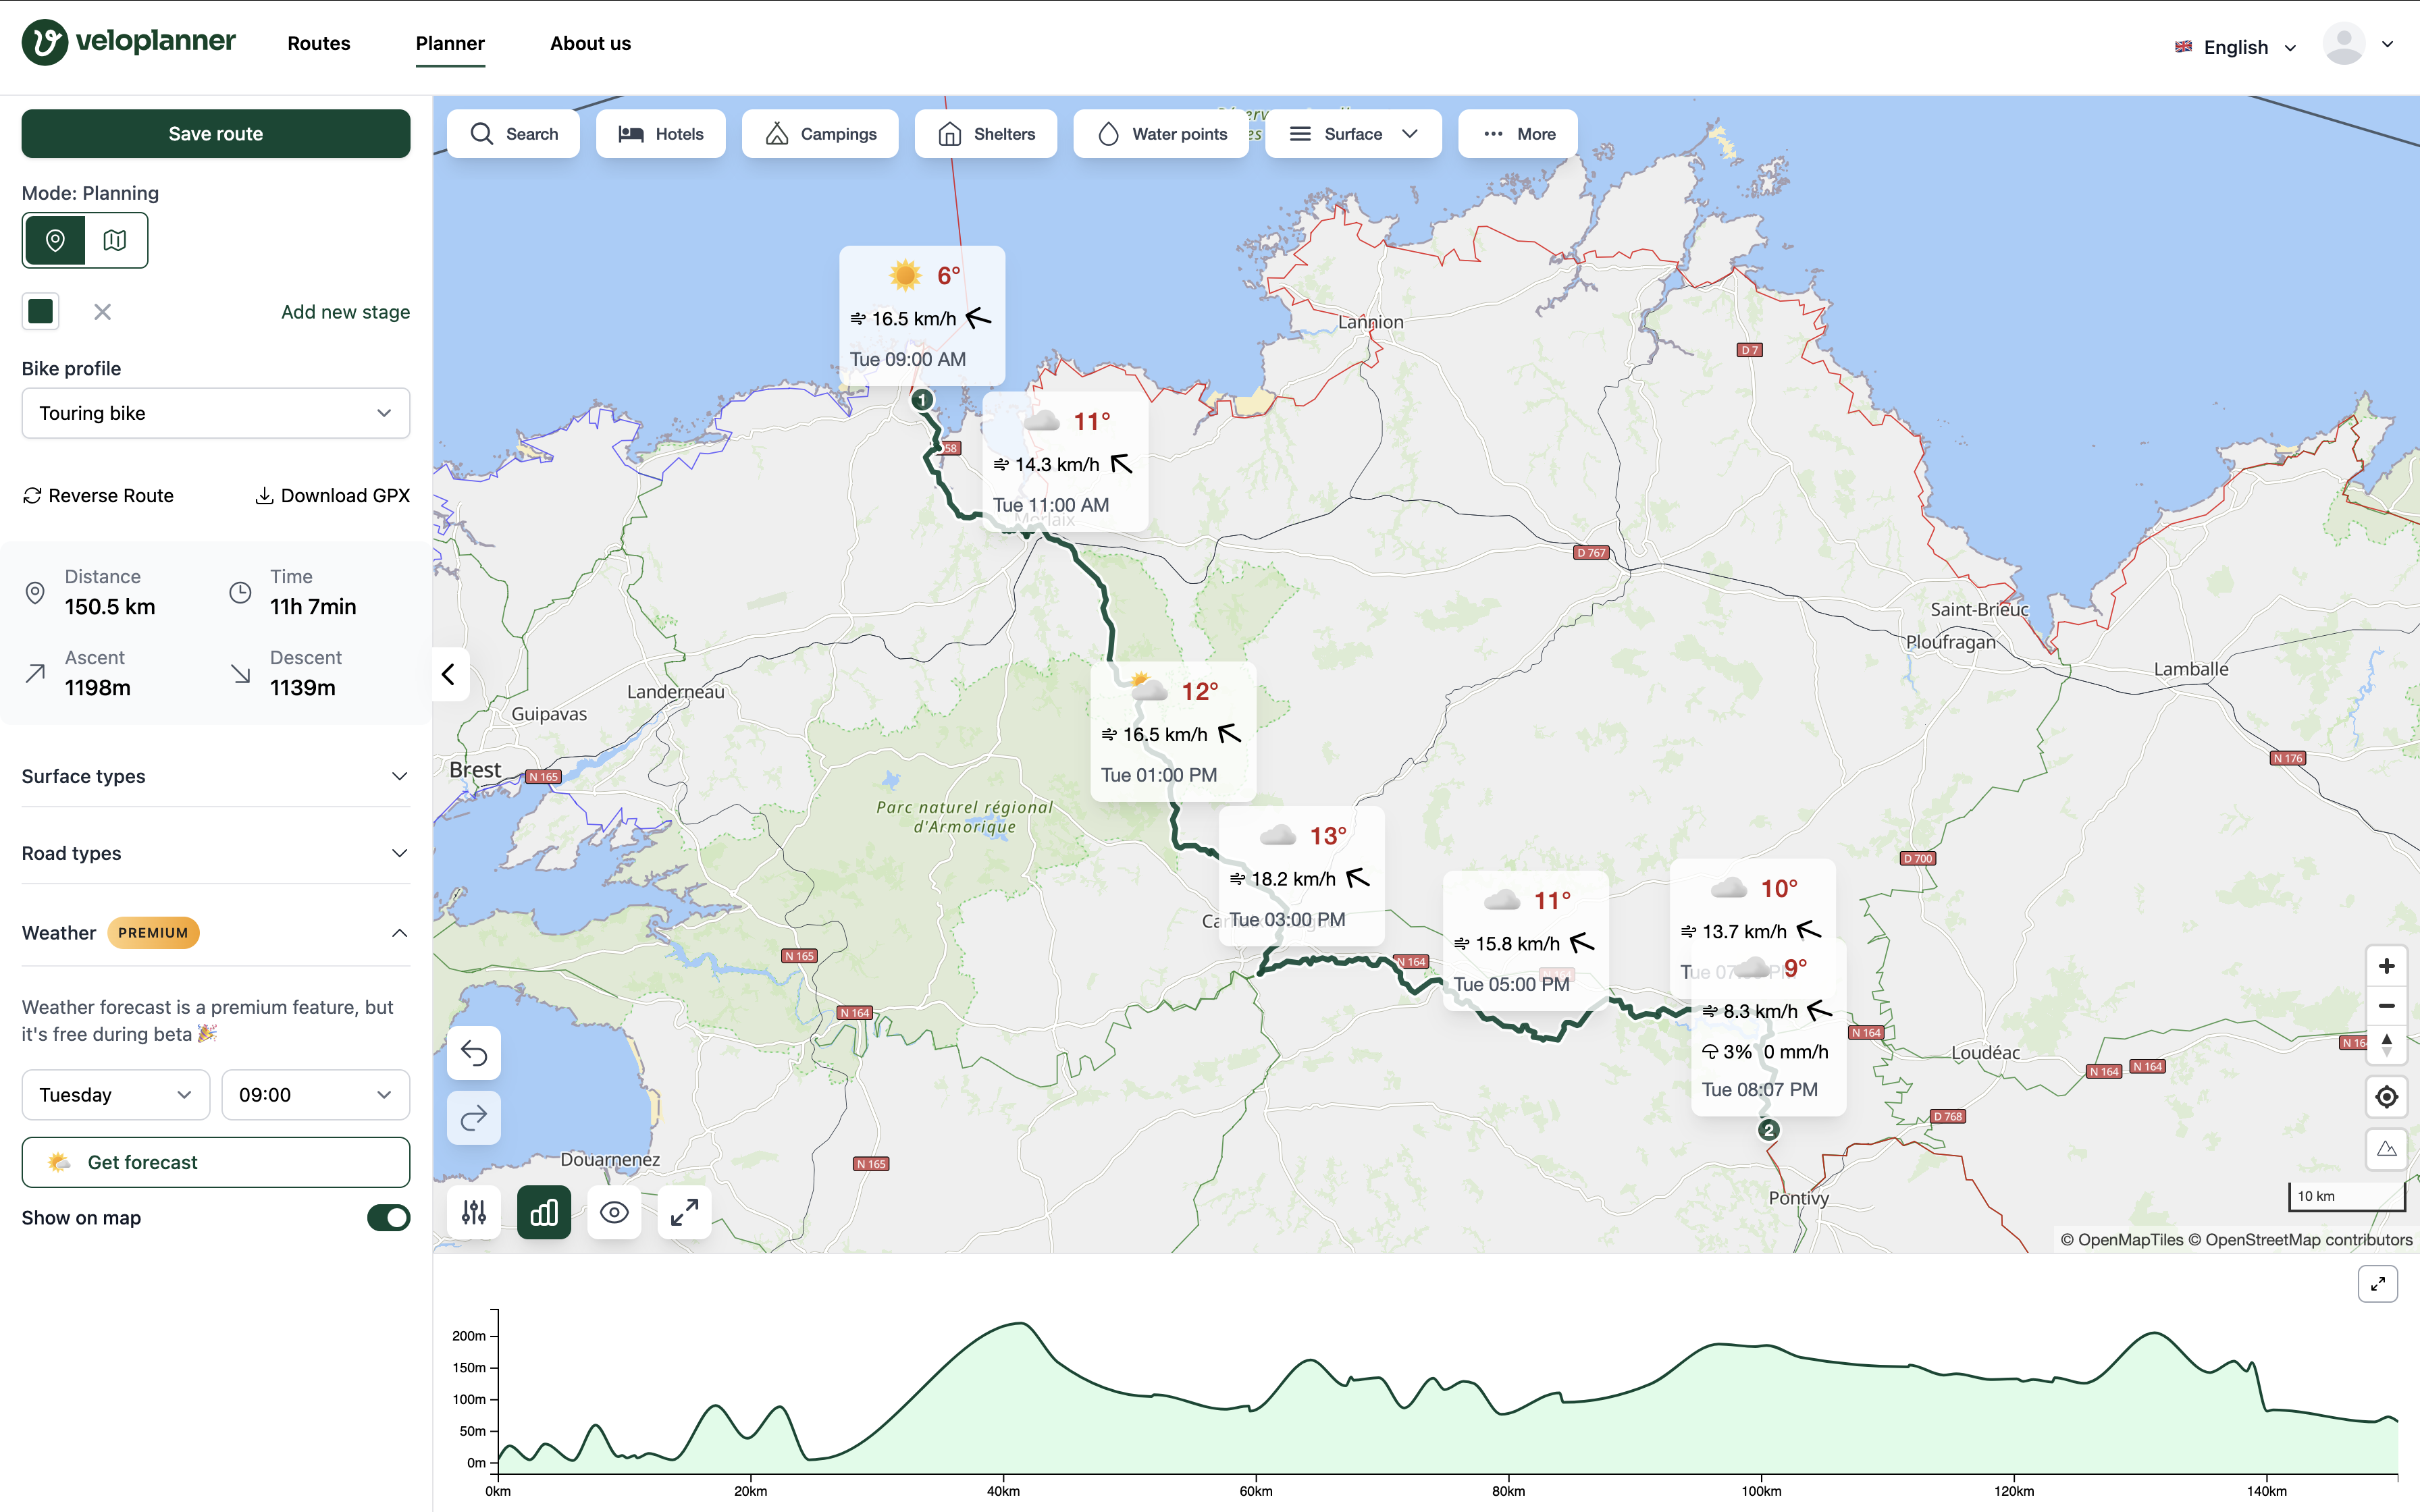
Task: Click Reverse Route
Action: click(x=98, y=496)
